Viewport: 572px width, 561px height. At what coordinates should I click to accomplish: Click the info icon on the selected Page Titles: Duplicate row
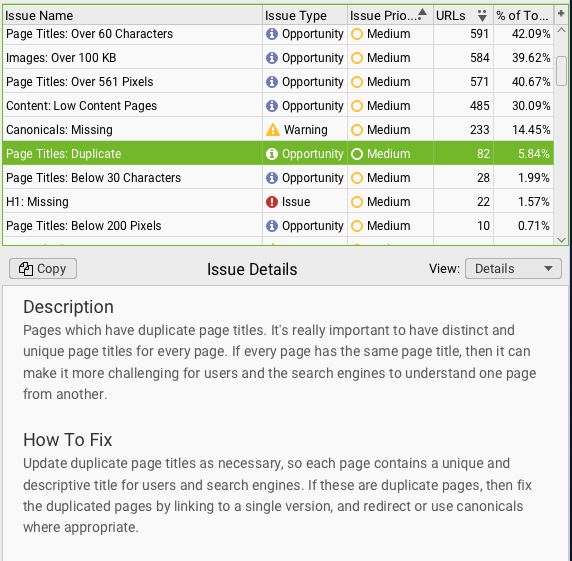[272, 154]
